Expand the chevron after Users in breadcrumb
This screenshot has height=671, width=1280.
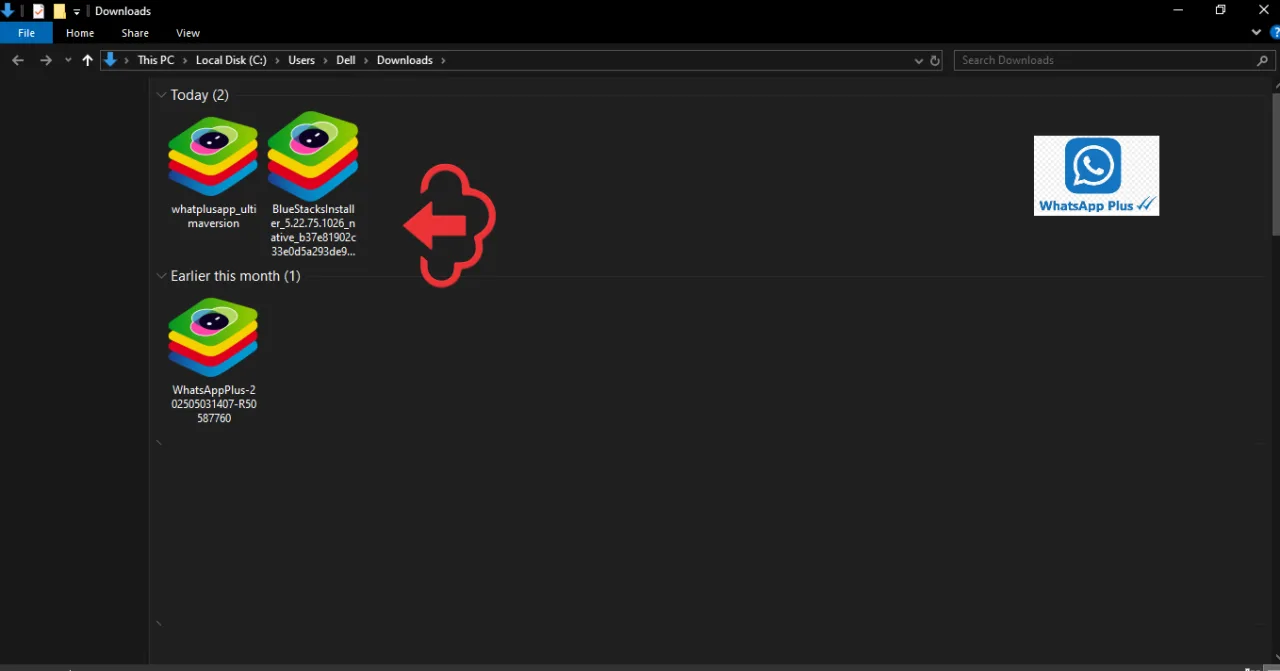(x=325, y=60)
